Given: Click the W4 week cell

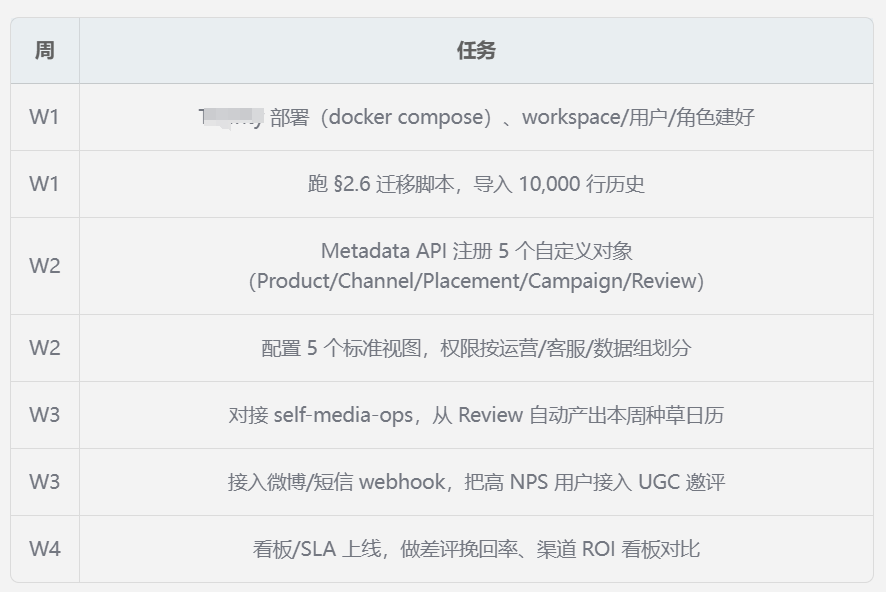Looking at the screenshot, I should tap(45, 549).
